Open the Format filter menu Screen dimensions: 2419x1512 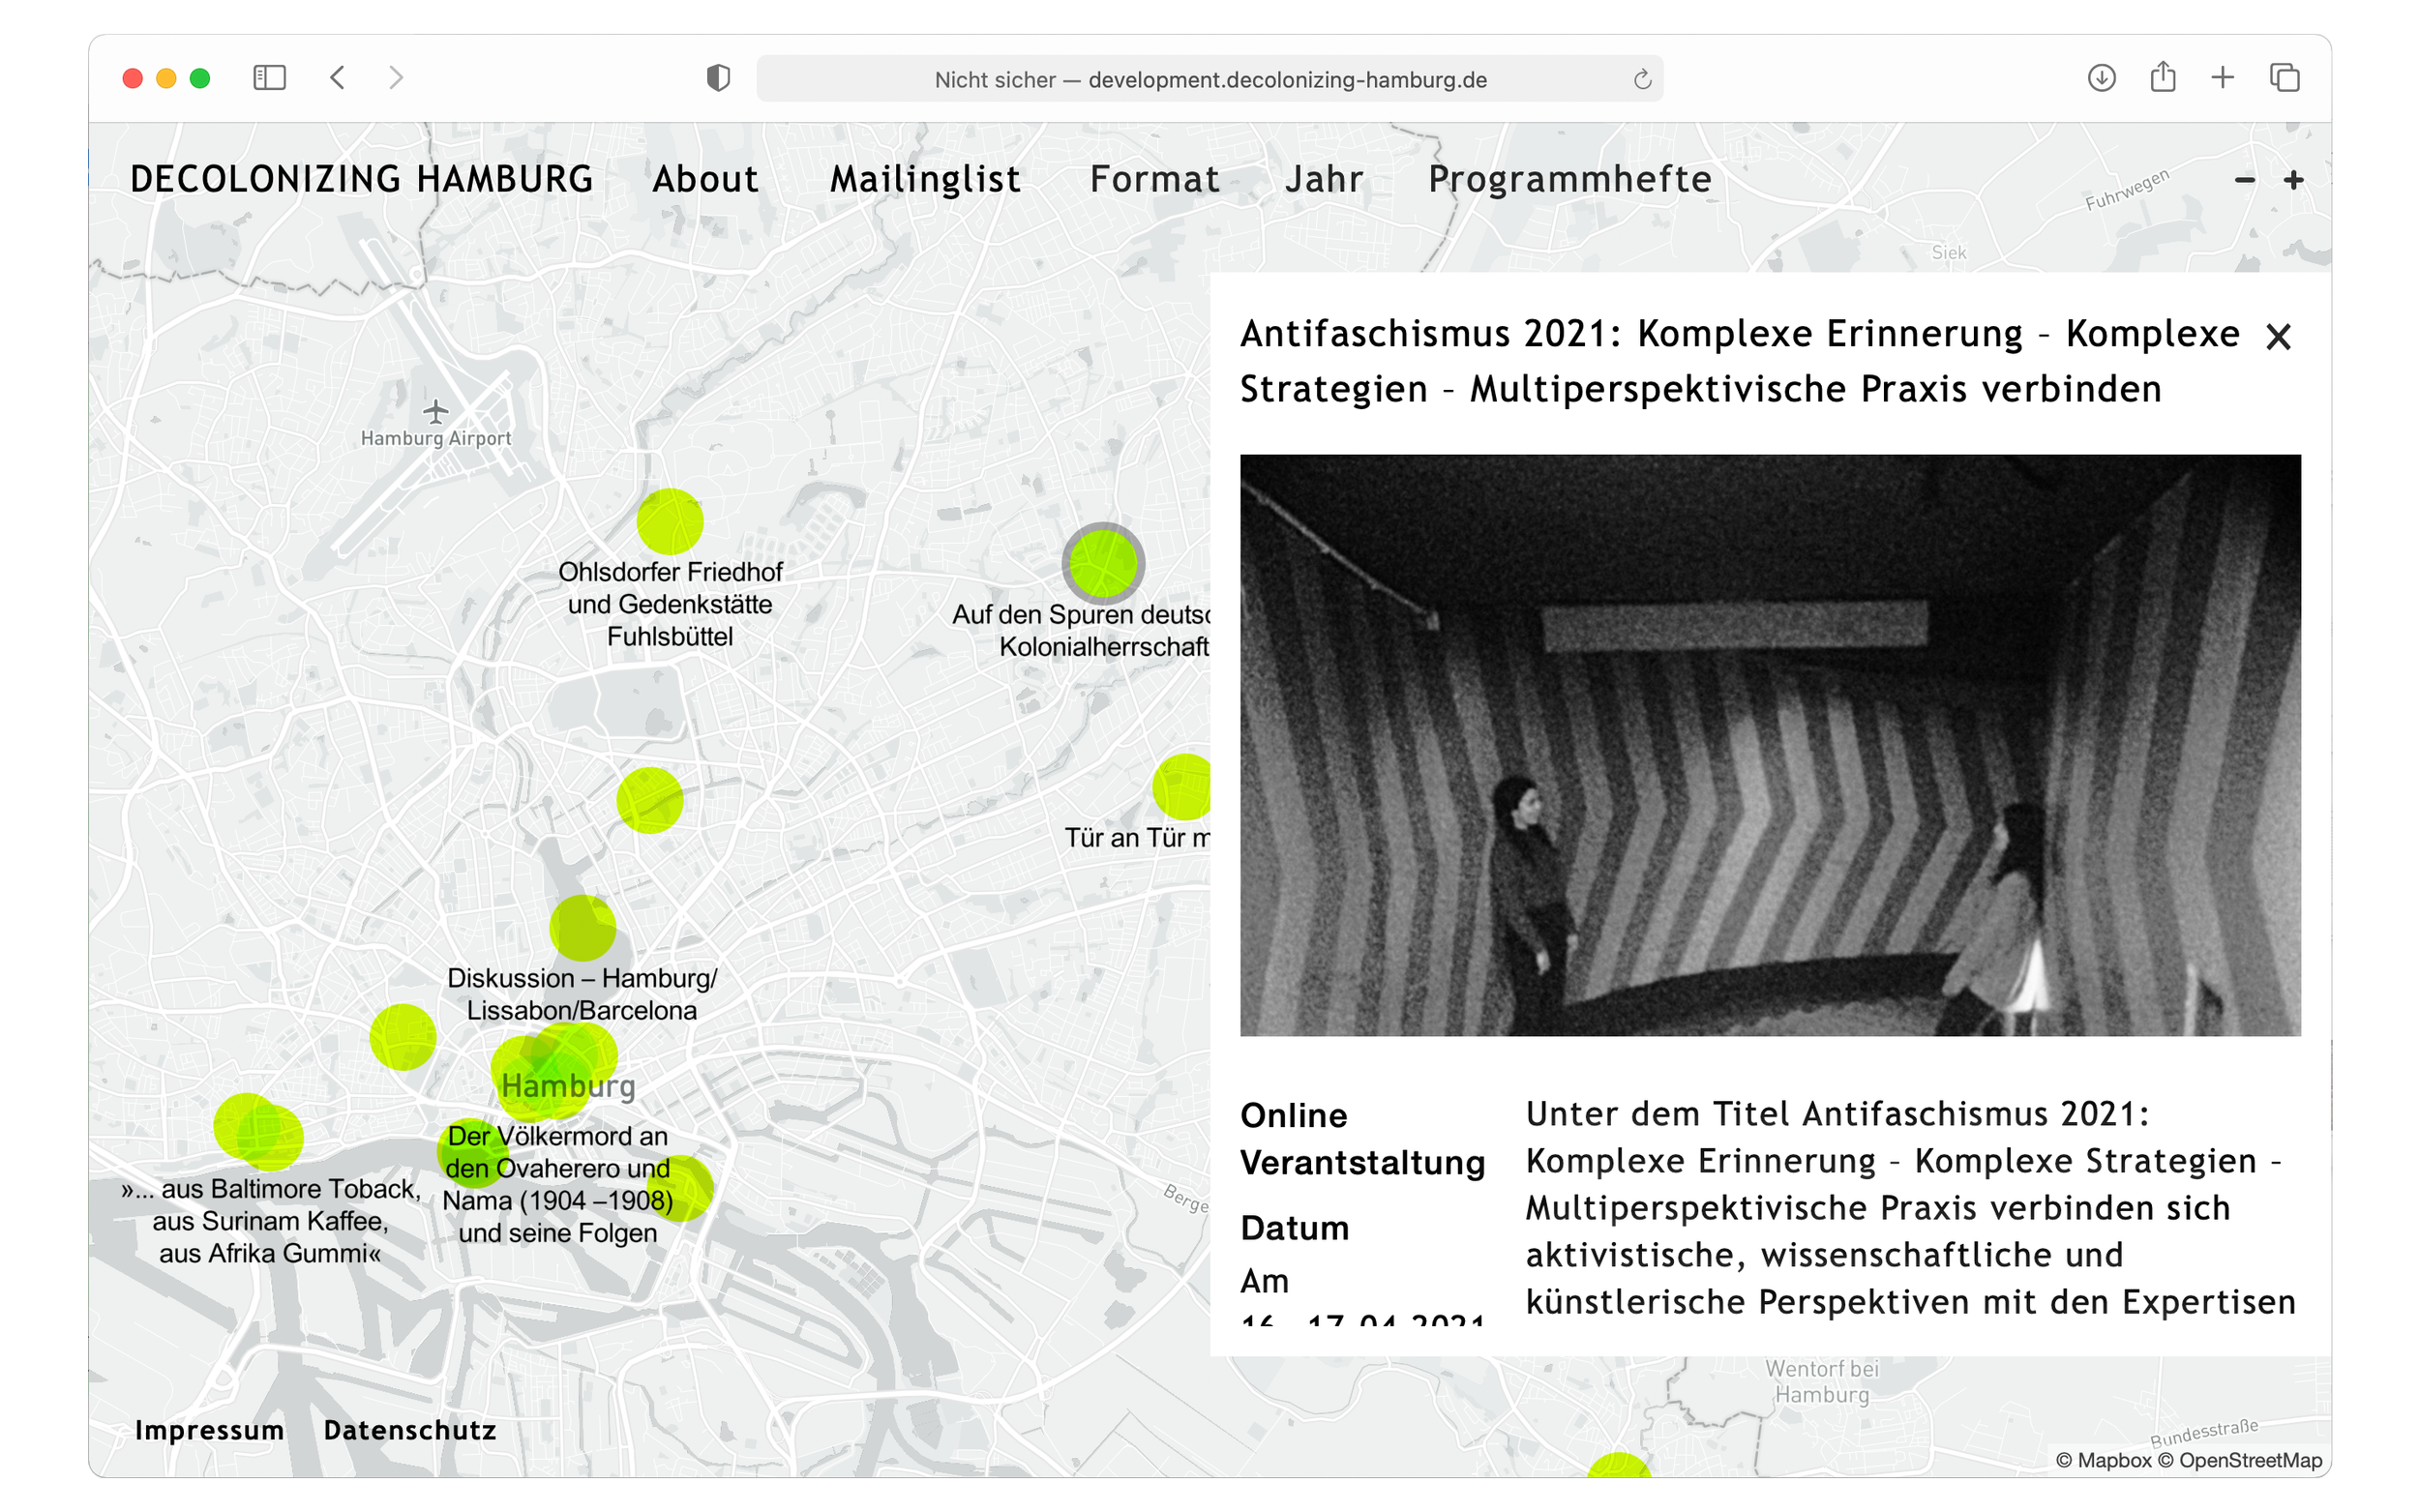tap(1154, 180)
